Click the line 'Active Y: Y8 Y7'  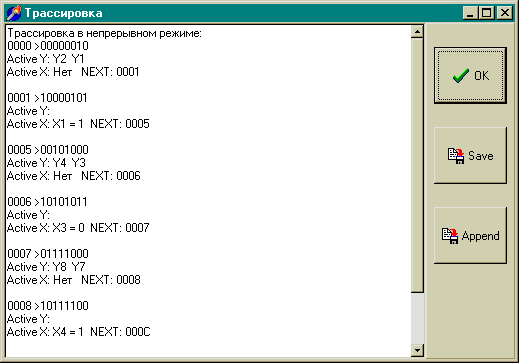[46, 267]
